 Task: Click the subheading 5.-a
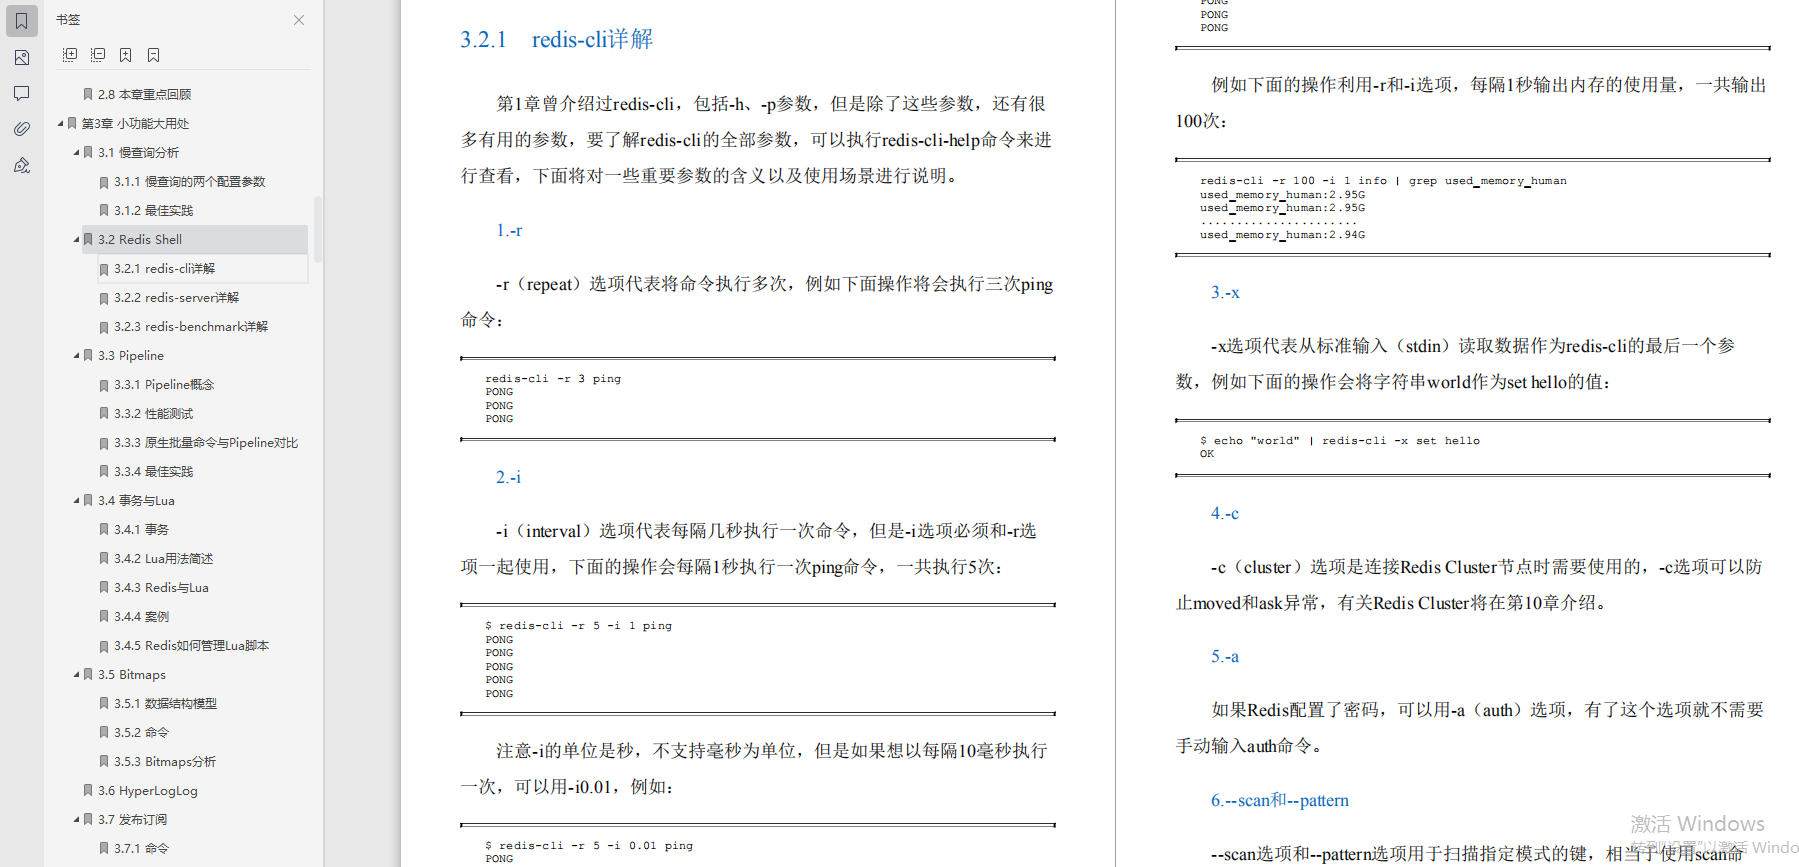tap(1225, 656)
